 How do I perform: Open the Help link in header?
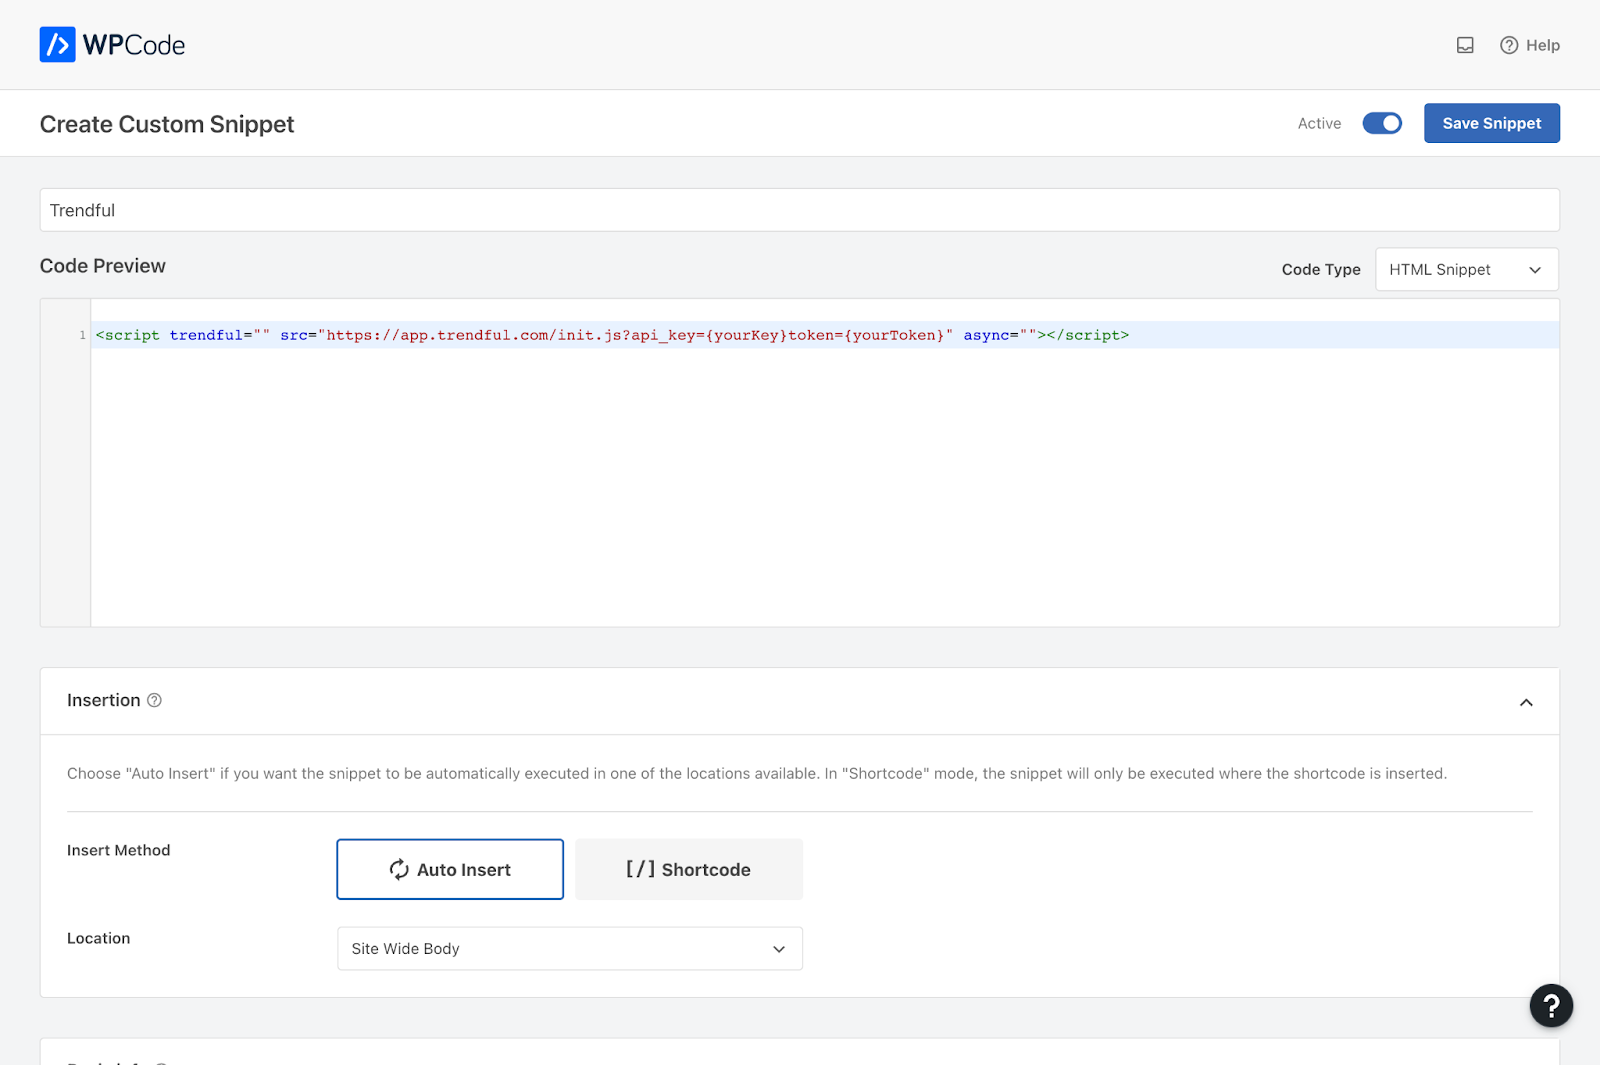point(1530,45)
